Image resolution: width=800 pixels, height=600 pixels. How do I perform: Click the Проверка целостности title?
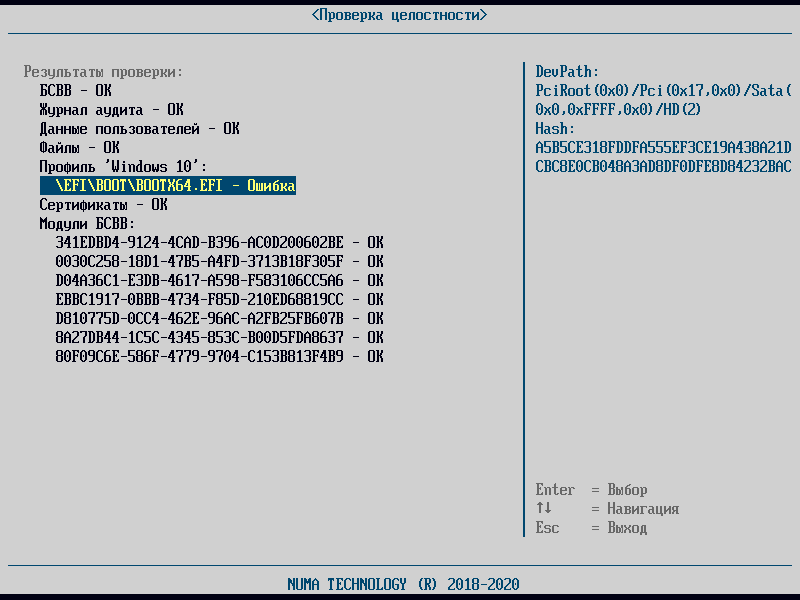pyautogui.click(x=399, y=15)
